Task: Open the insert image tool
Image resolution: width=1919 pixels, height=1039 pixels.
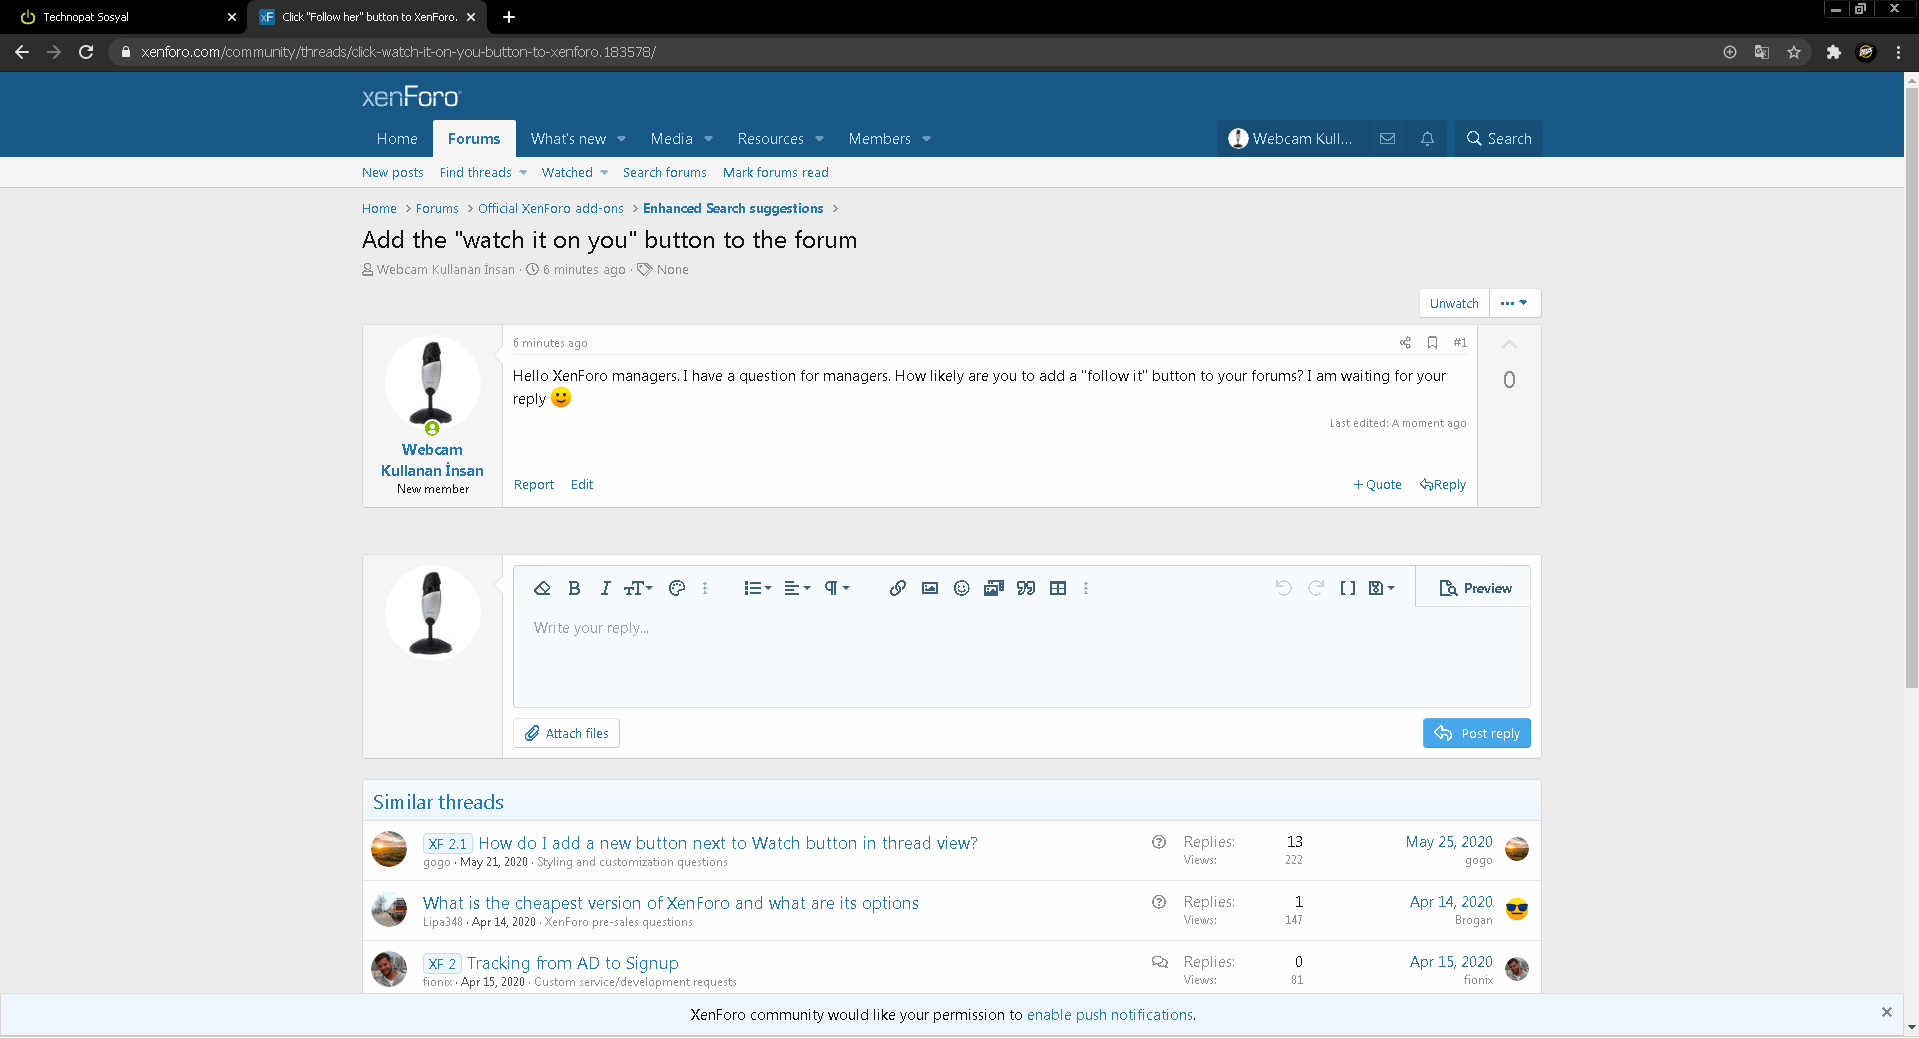Action: pyautogui.click(x=930, y=588)
